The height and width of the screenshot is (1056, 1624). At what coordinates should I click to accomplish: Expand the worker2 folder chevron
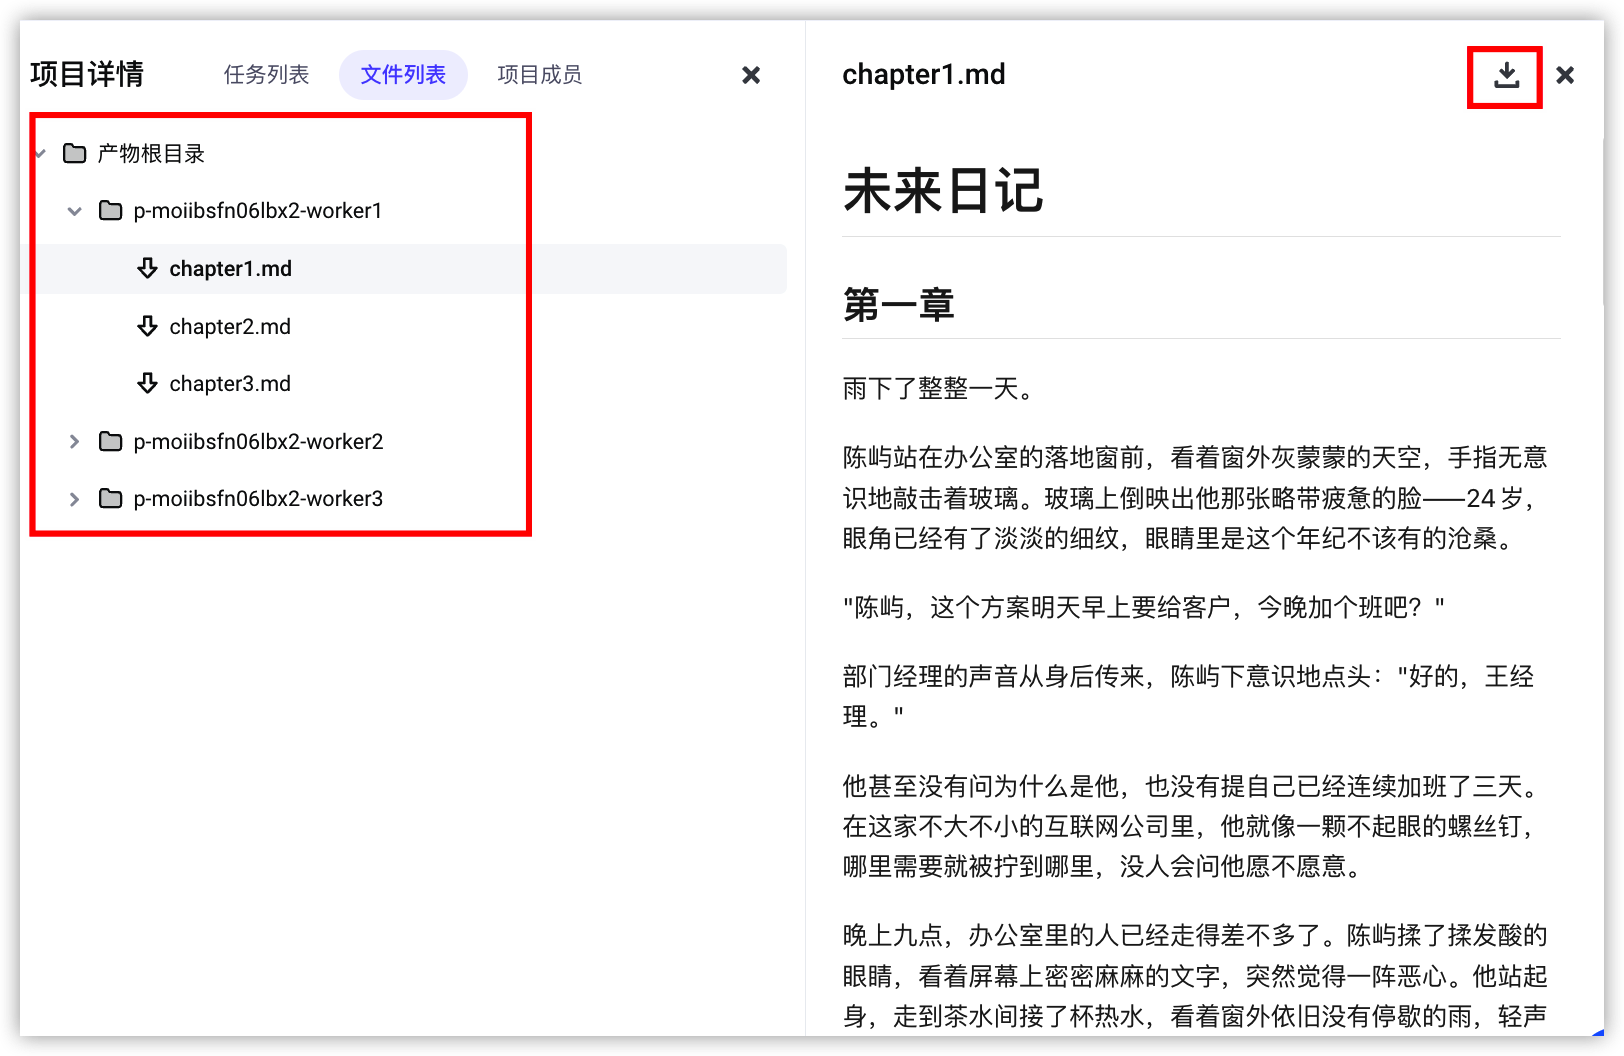tap(74, 441)
